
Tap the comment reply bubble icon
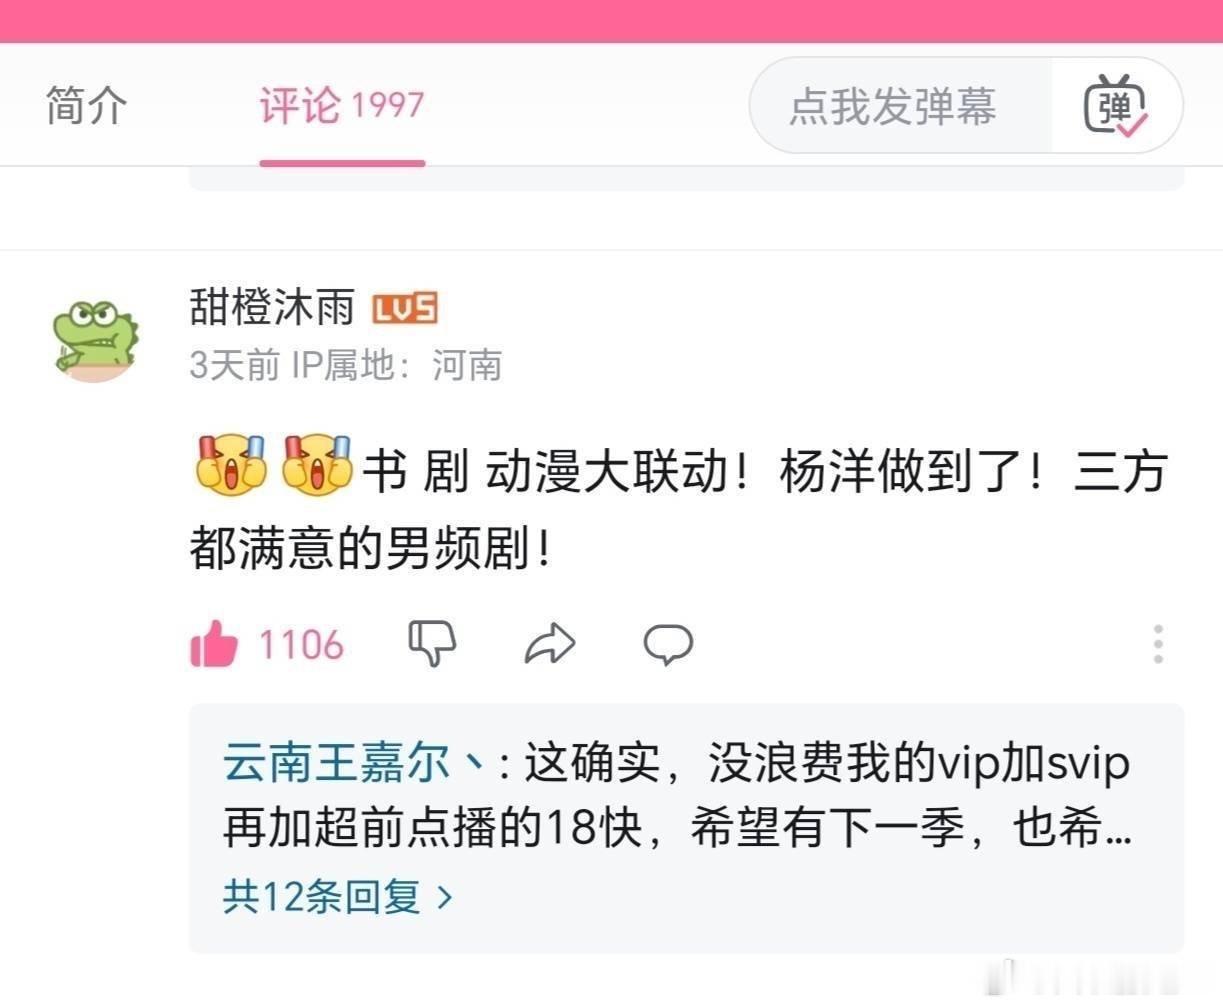click(x=668, y=644)
